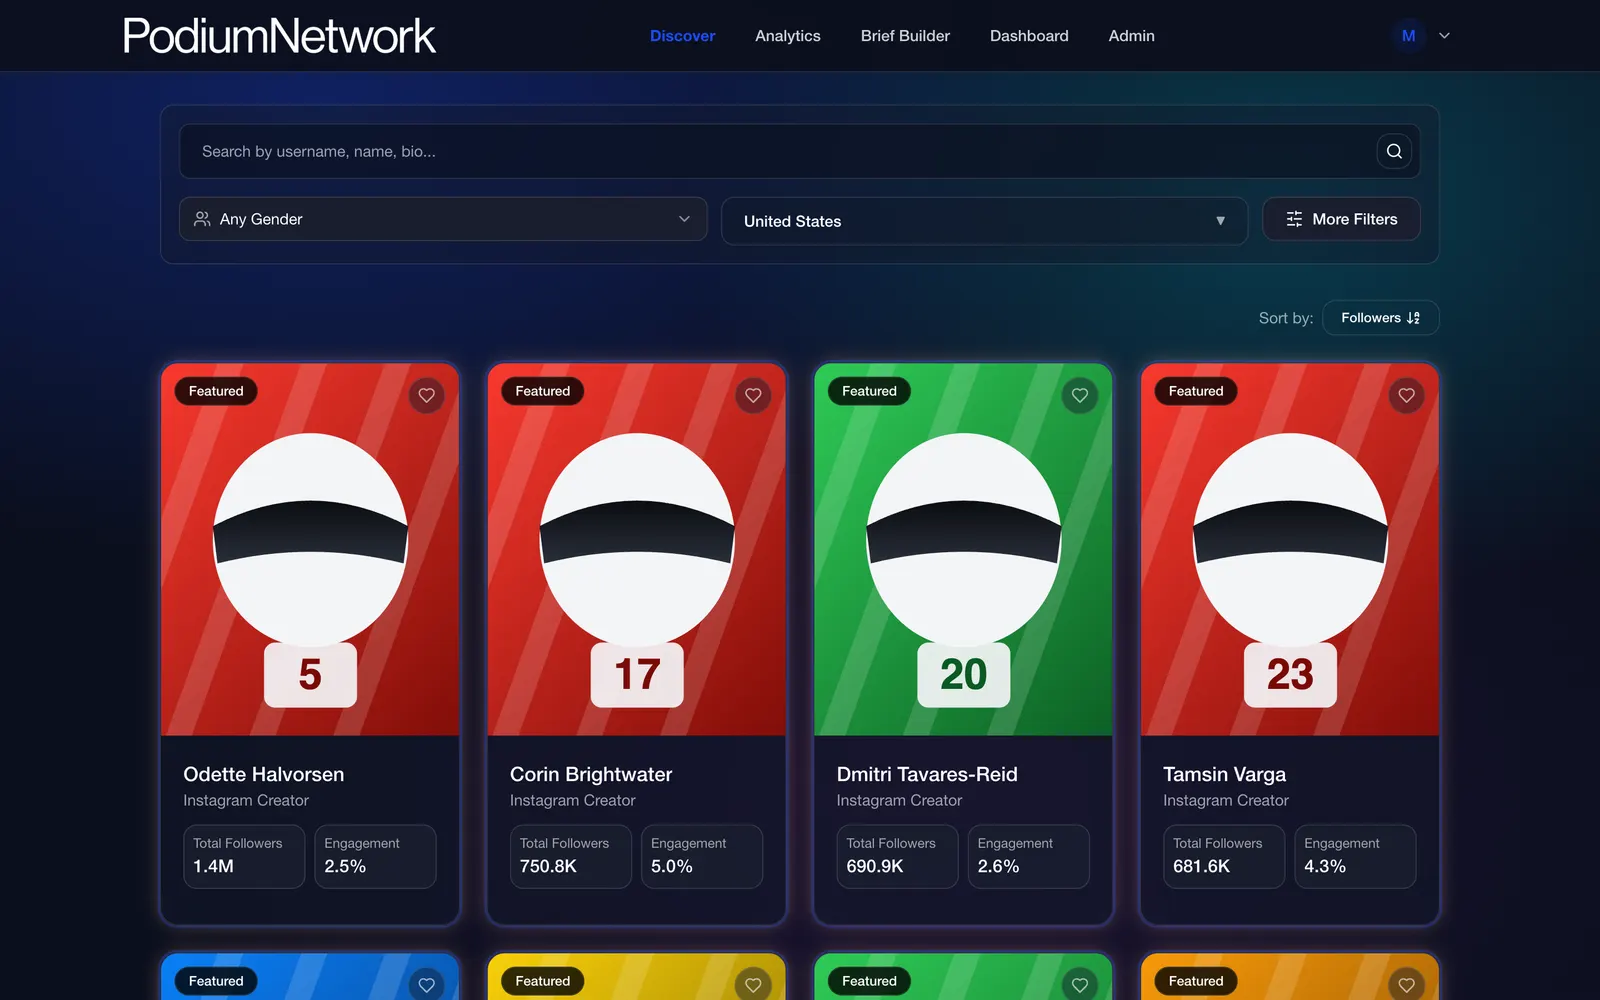Click the PodiumNetwork logo
The image size is (1600, 1000).
[279, 36]
